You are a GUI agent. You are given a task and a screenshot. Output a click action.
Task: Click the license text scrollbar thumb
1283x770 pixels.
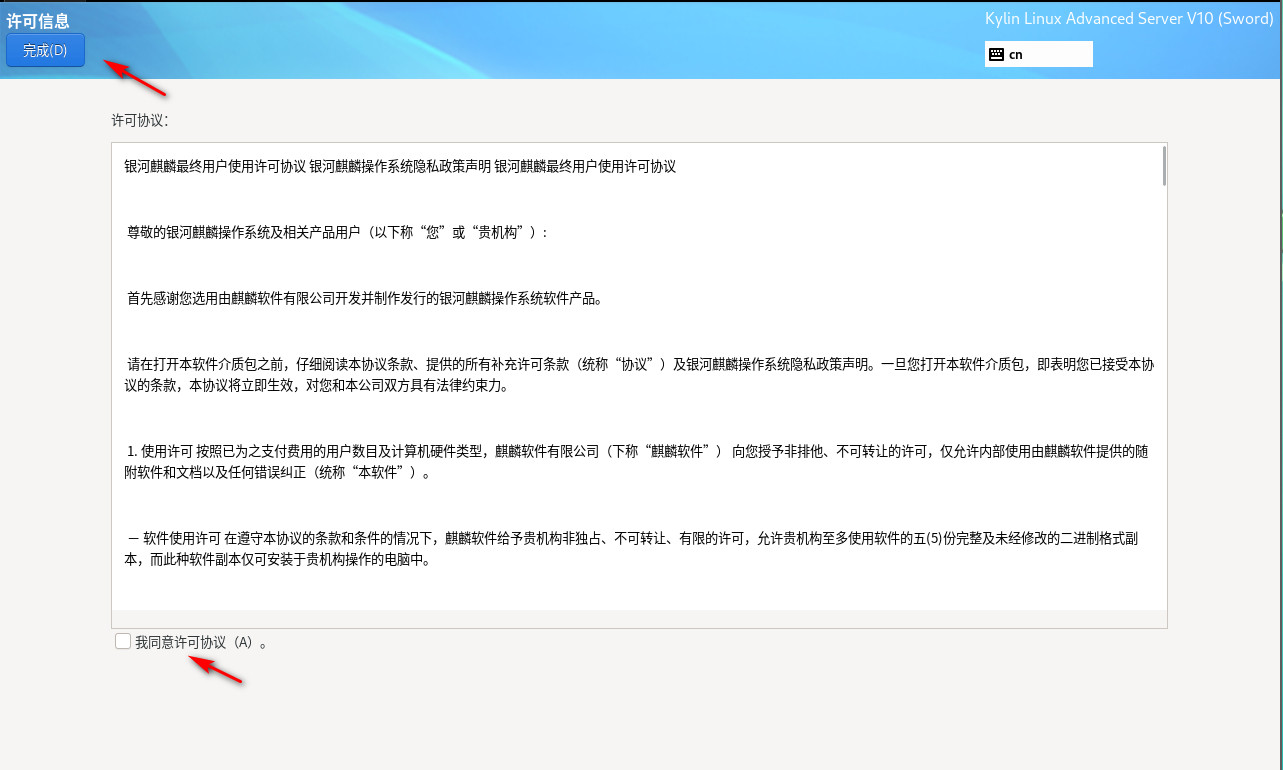(x=1163, y=166)
